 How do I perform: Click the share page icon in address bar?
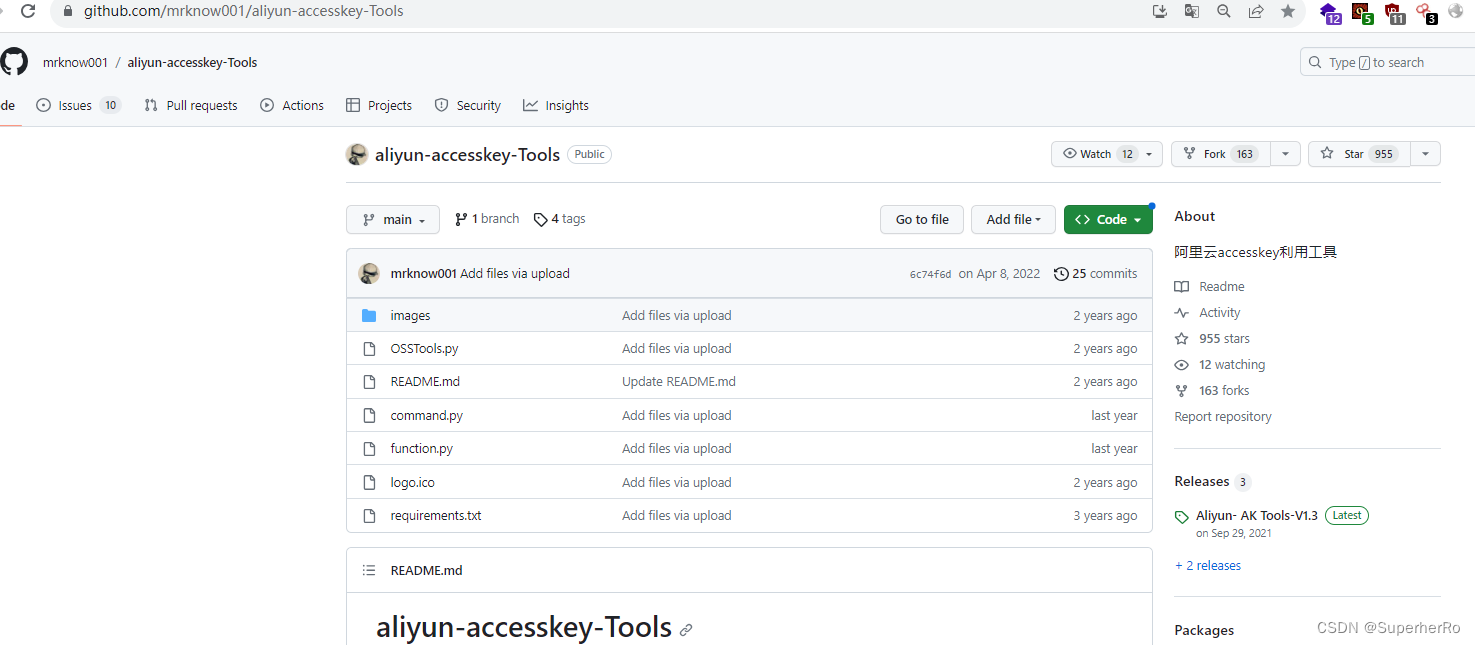click(x=1256, y=12)
